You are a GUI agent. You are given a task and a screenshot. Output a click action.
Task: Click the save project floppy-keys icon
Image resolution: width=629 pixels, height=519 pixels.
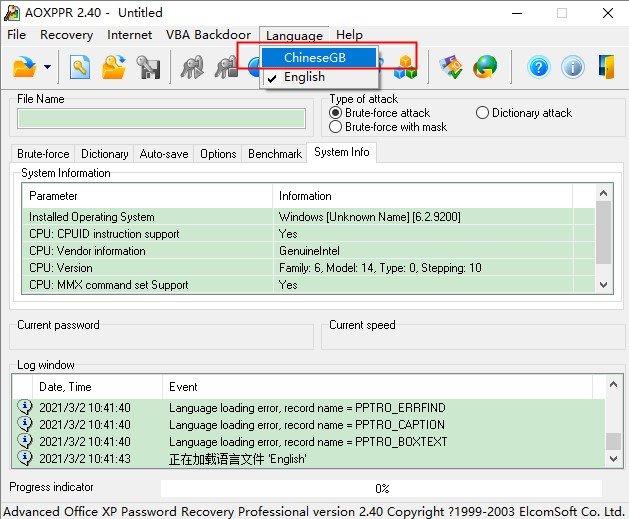(148, 67)
